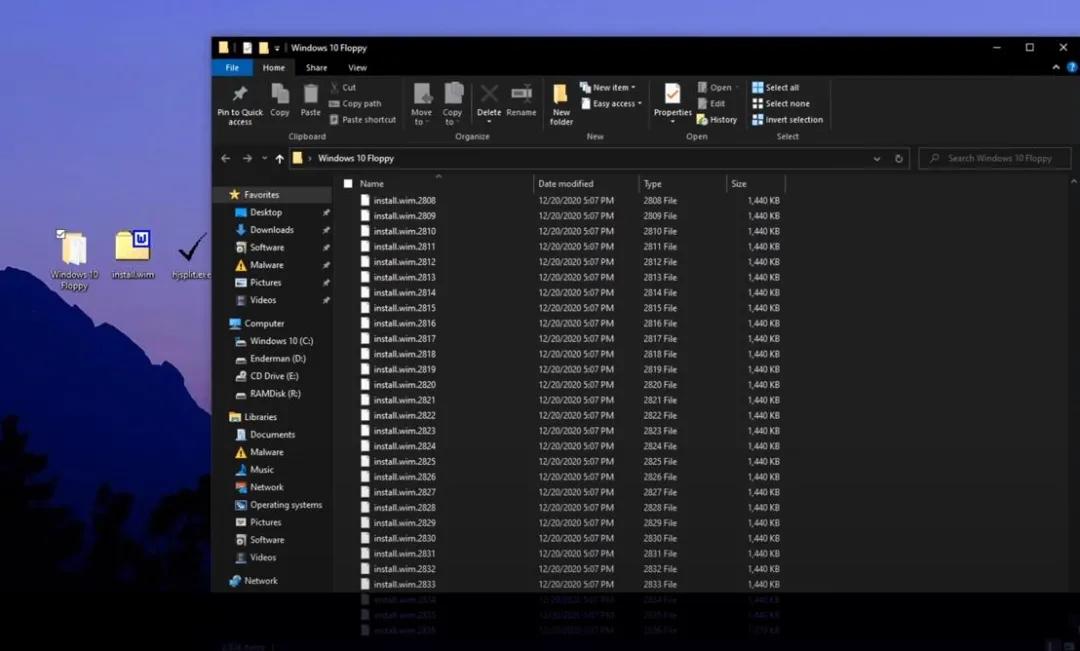This screenshot has width=1080, height=651.
Task: Expand the New item dropdown
Action: click(x=610, y=87)
